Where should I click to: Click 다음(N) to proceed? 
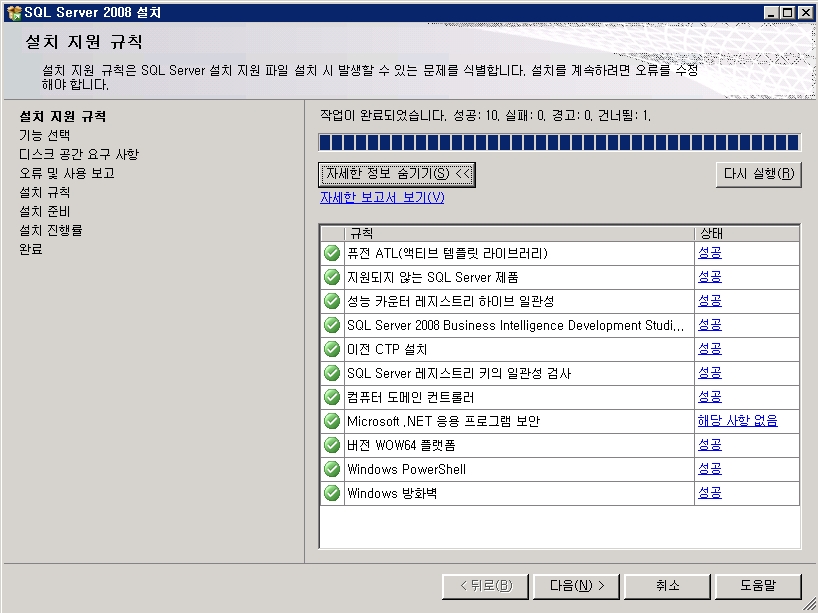(576, 586)
